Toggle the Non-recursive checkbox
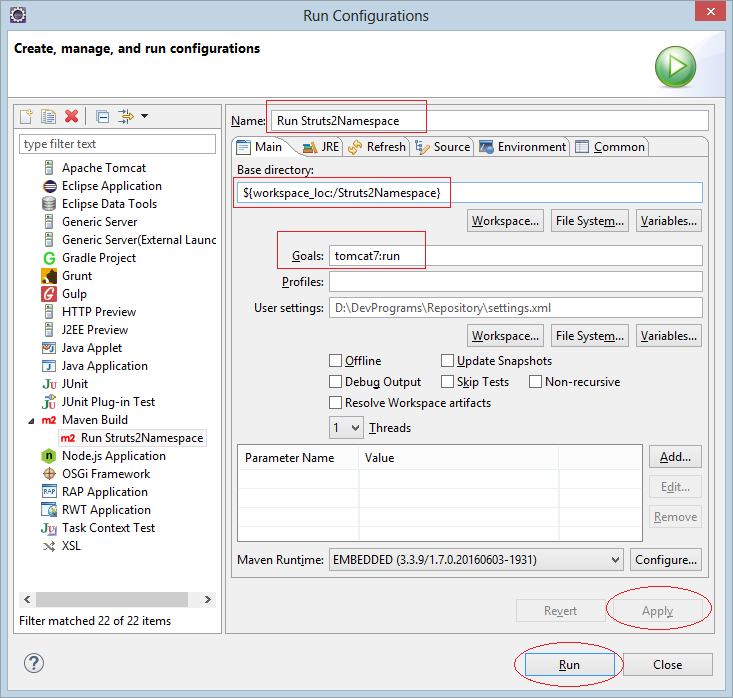 [535, 382]
